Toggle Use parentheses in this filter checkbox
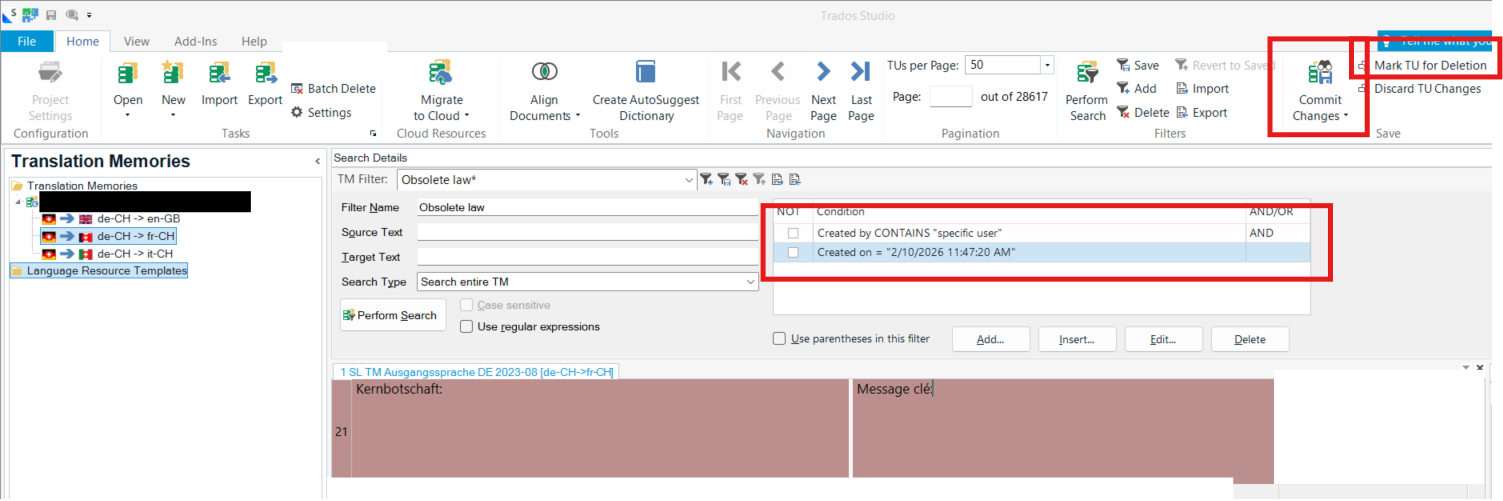The image size is (1503, 501). (x=779, y=339)
